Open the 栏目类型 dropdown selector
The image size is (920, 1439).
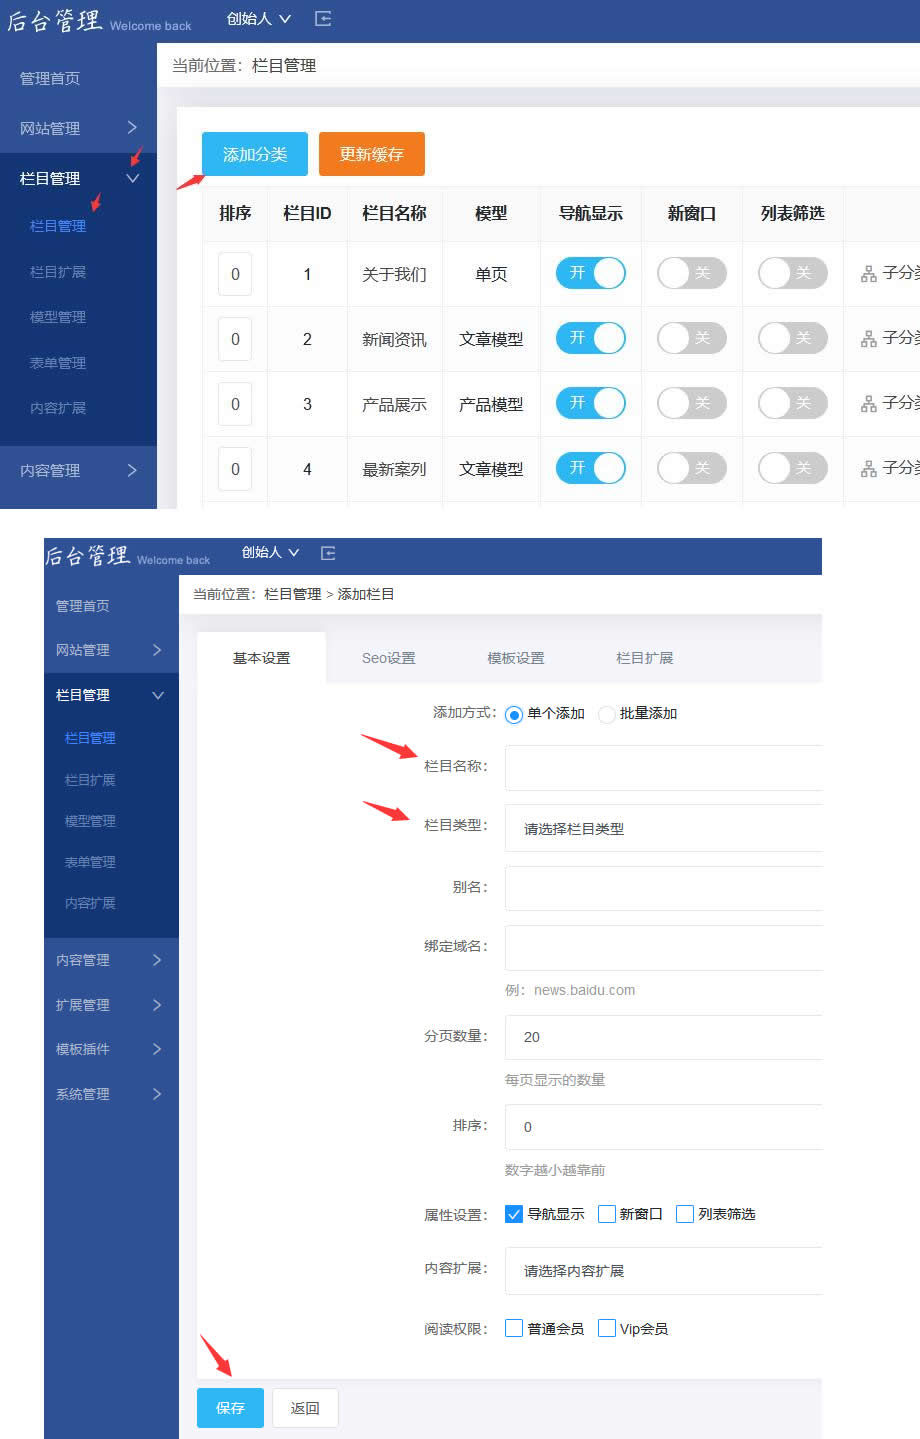tap(664, 828)
